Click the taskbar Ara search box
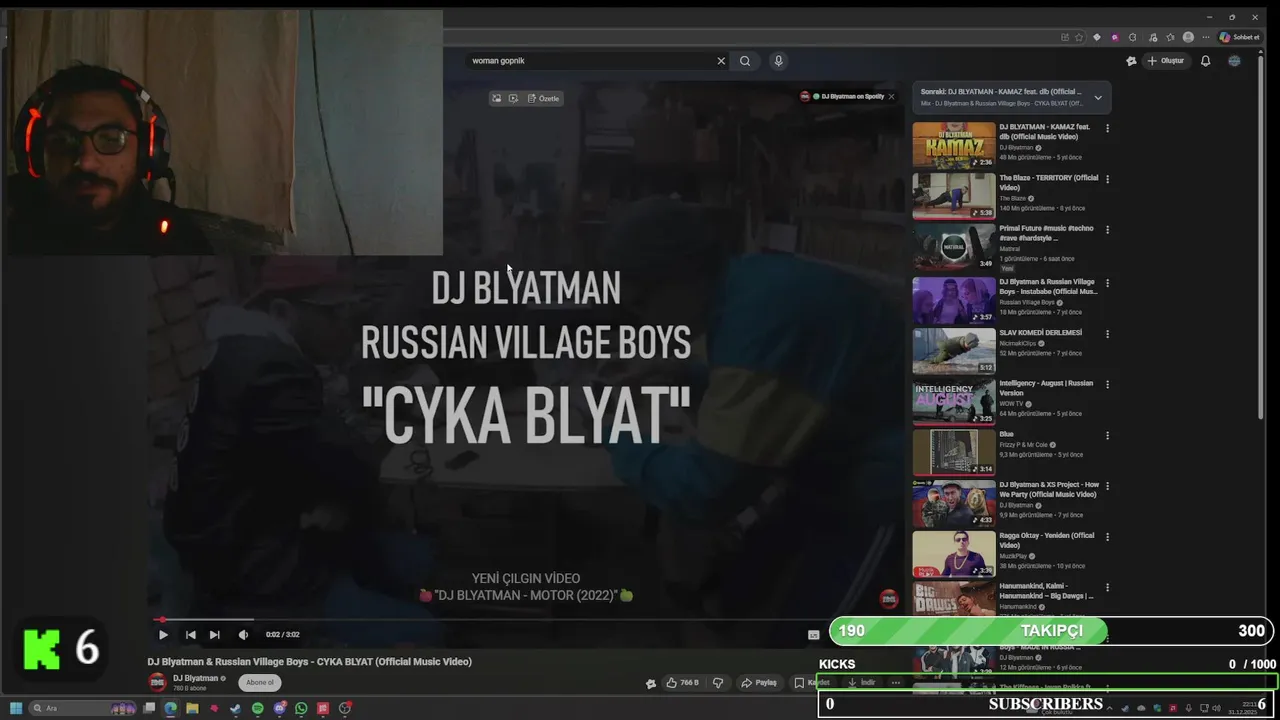The image size is (1280, 720). 82,708
